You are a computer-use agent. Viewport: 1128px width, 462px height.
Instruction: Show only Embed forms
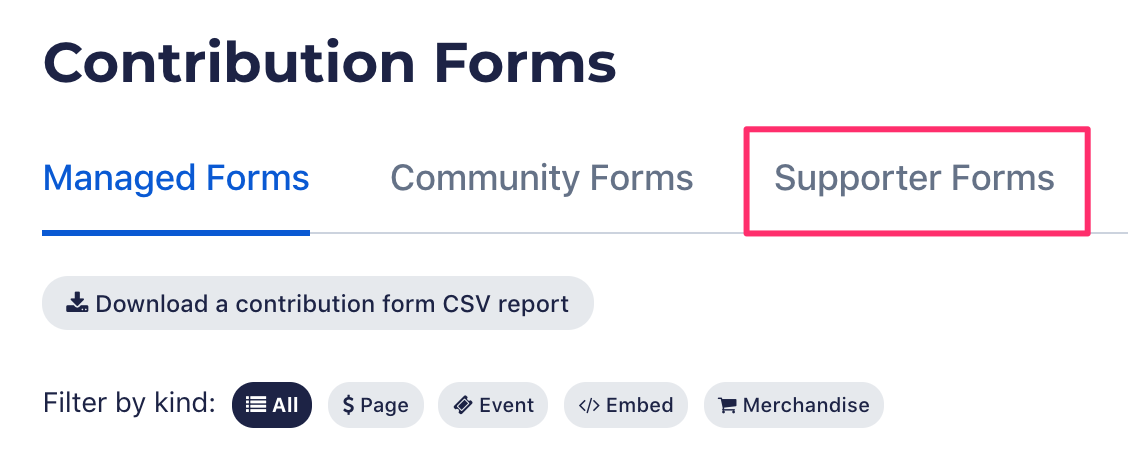(x=626, y=405)
